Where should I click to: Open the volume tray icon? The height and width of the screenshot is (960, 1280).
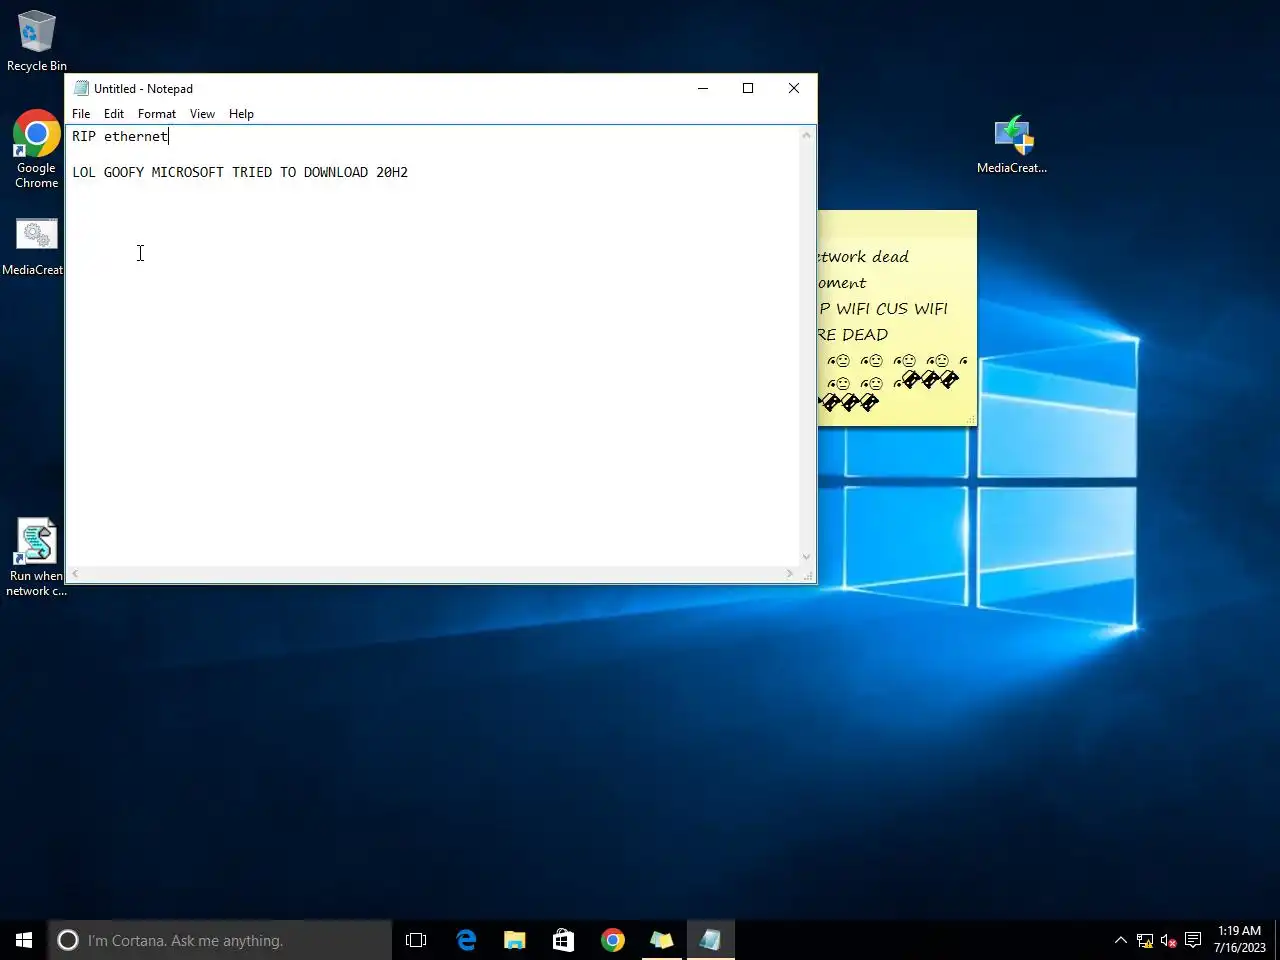(1168, 940)
